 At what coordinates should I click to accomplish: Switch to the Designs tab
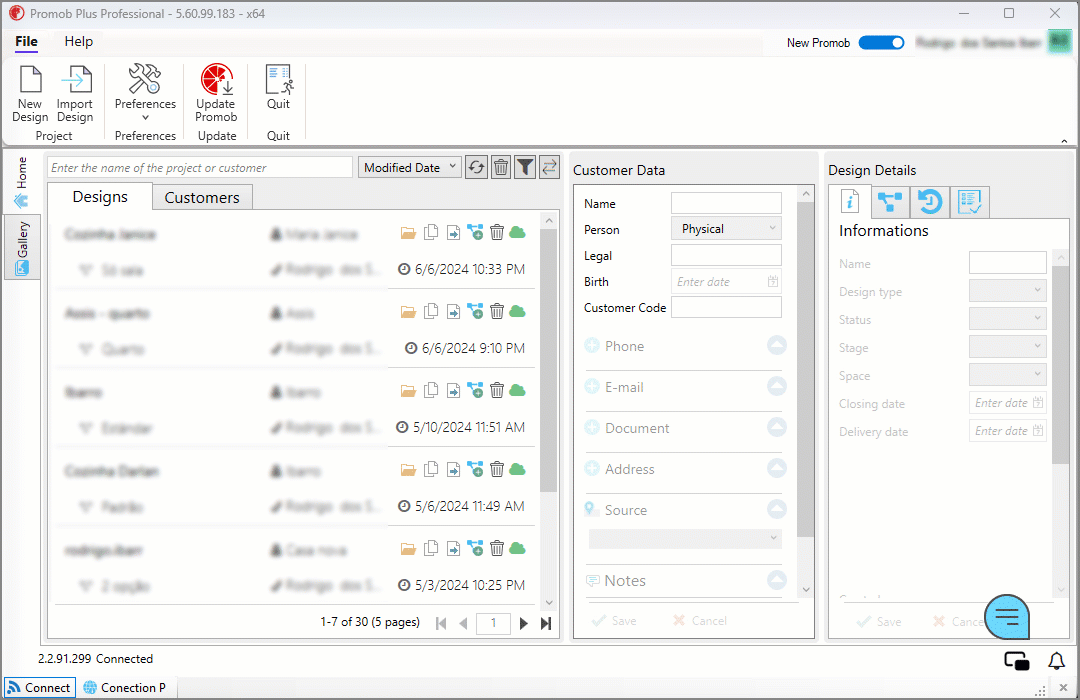tap(100, 197)
